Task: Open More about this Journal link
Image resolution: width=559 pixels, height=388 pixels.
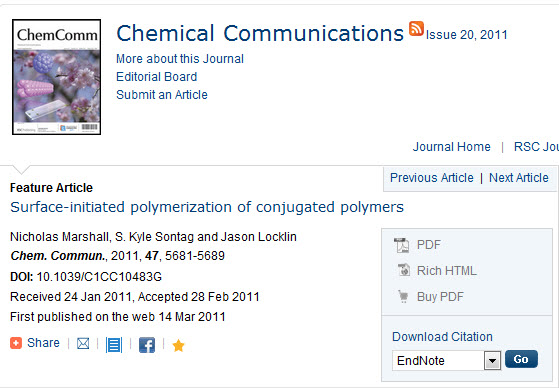Action: click(x=180, y=59)
